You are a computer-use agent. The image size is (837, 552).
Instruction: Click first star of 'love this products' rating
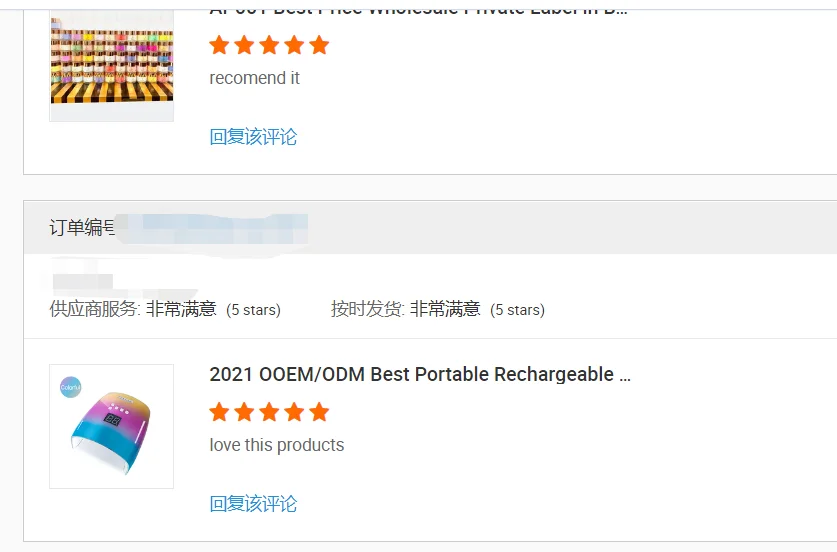219,412
